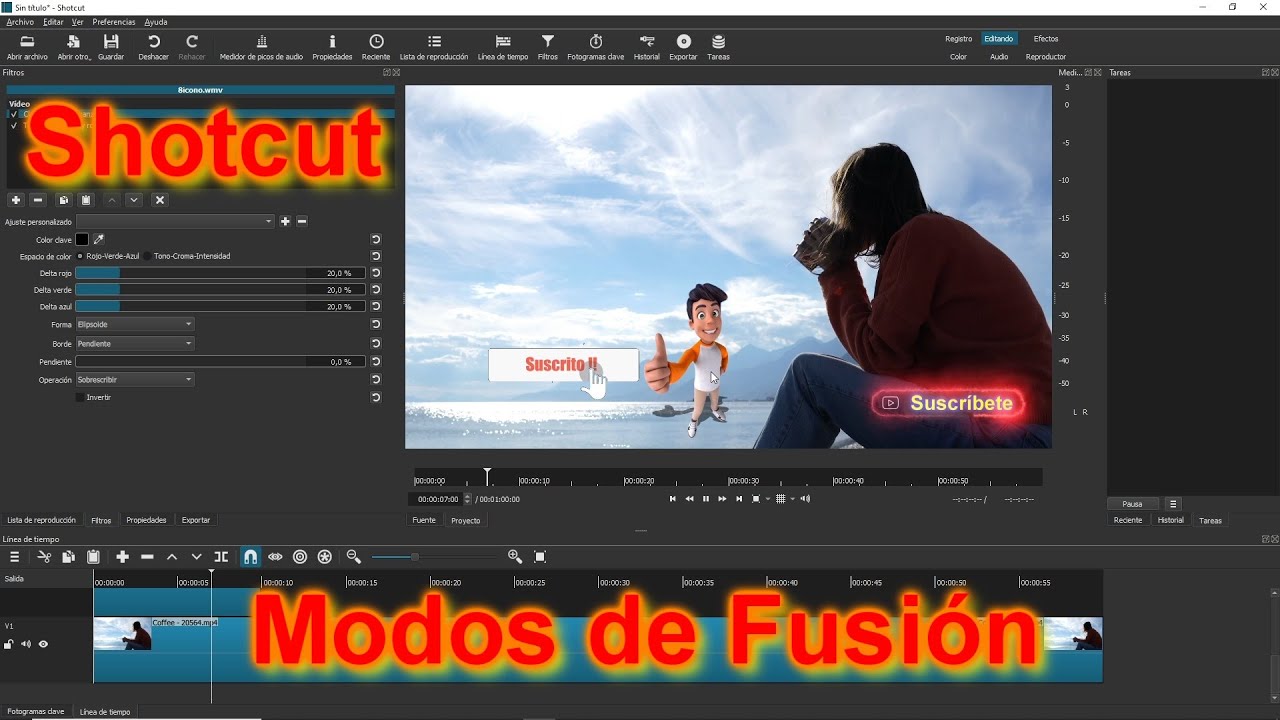Viewport: 1280px width, 720px height.
Task: Open the Preferencias menu
Action: tap(114, 22)
